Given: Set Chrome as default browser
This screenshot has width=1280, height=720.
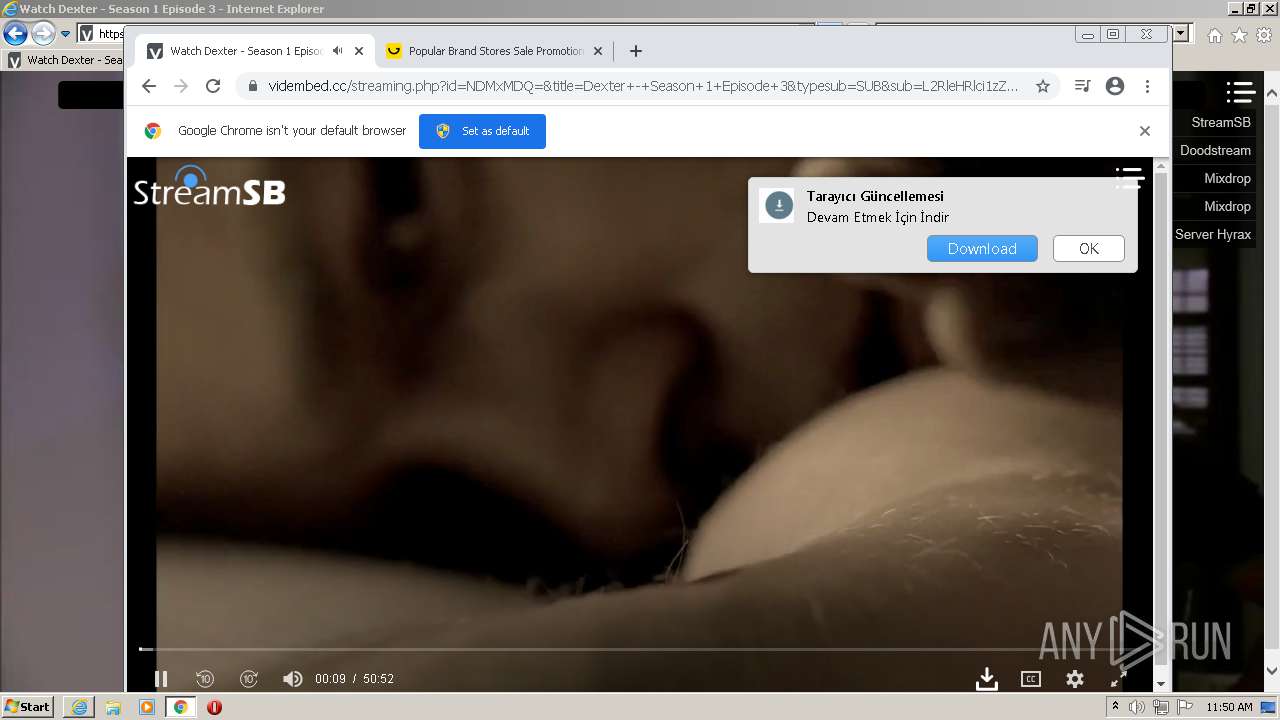Looking at the screenshot, I should pyautogui.click(x=482, y=131).
